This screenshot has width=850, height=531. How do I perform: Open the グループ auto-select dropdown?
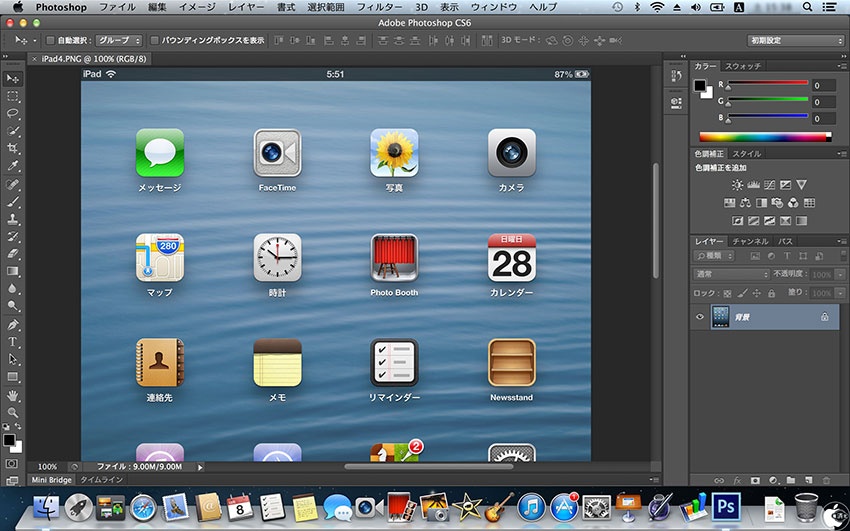119,40
